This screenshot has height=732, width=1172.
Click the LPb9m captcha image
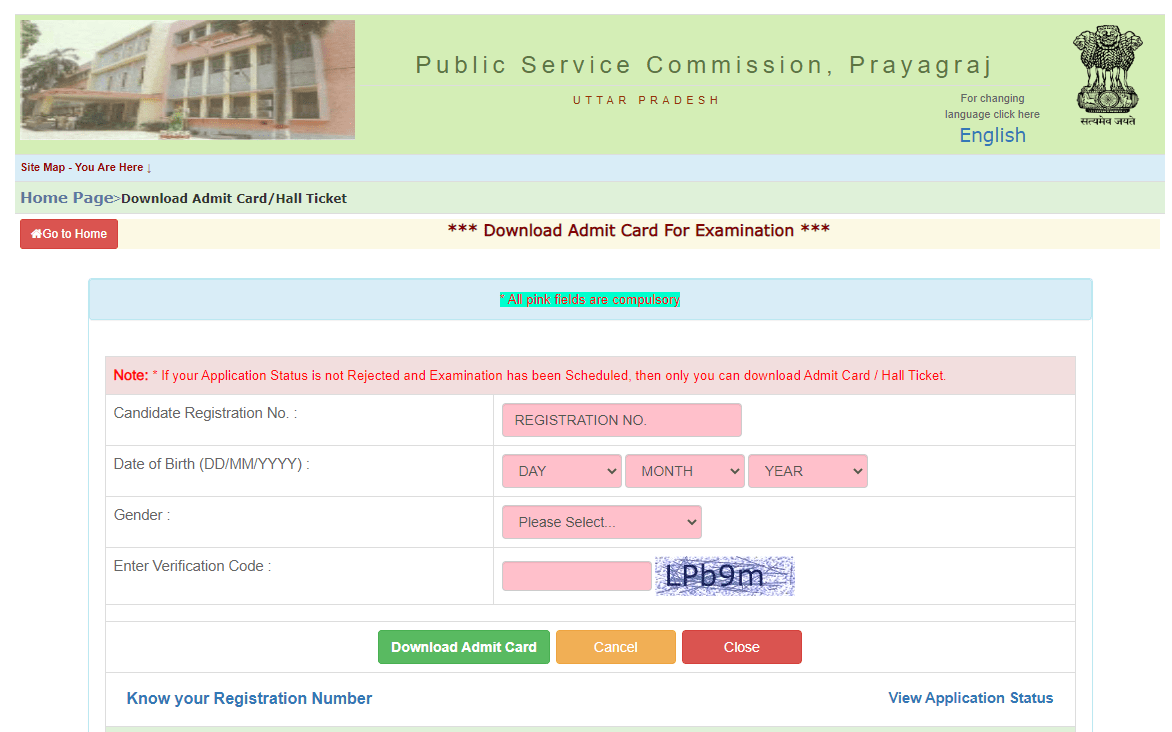pos(724,576)
